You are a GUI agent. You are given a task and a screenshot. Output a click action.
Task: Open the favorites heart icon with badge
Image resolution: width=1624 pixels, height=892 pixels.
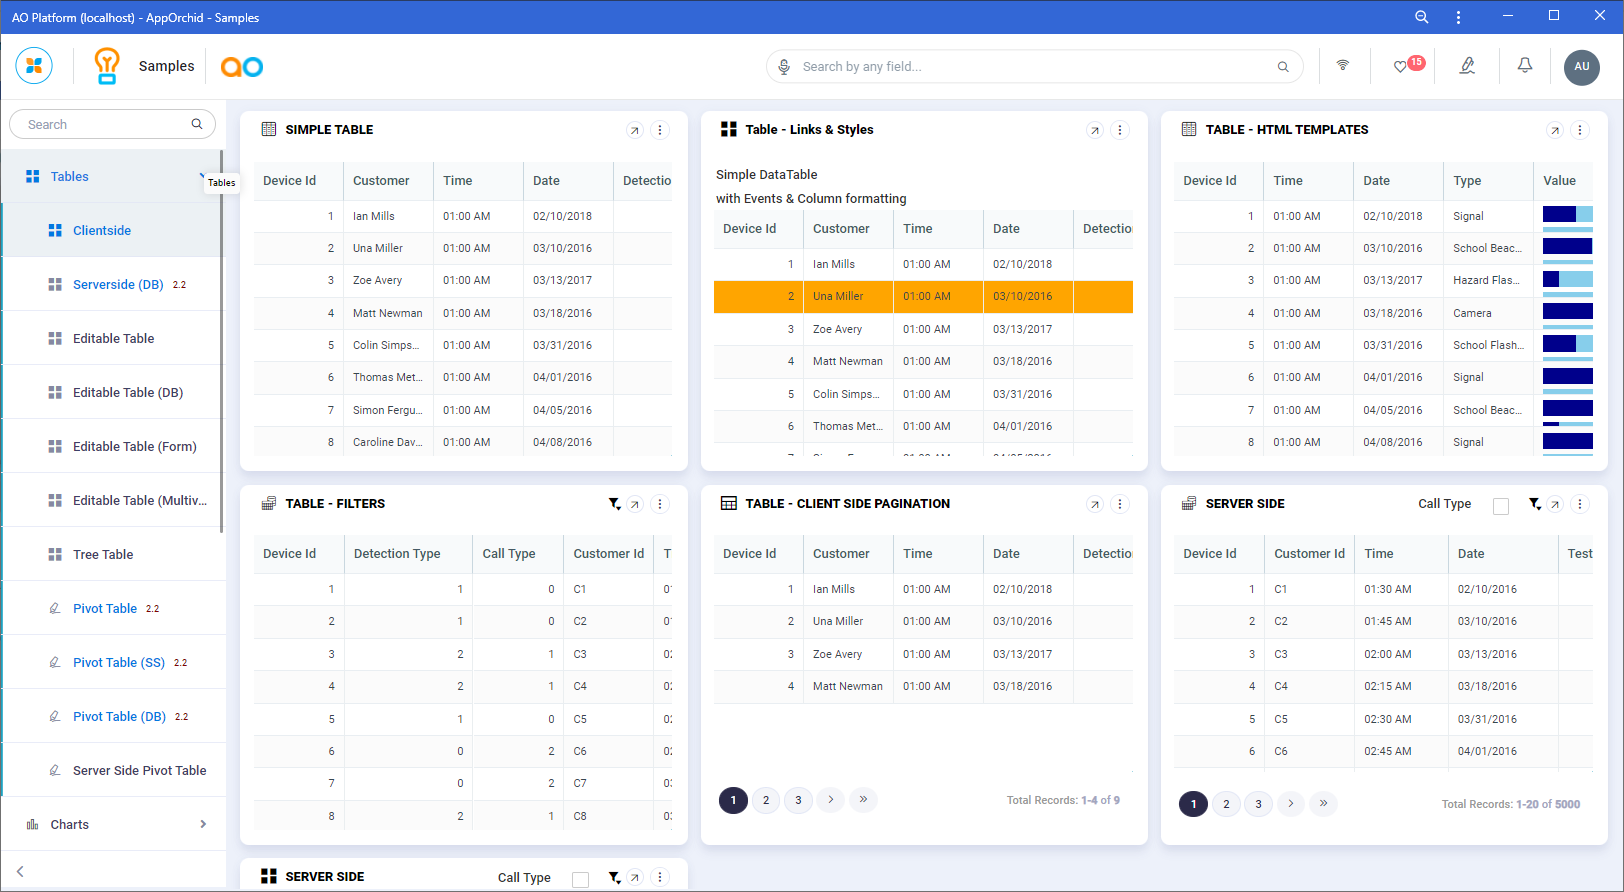click(x=1401, y=67)
